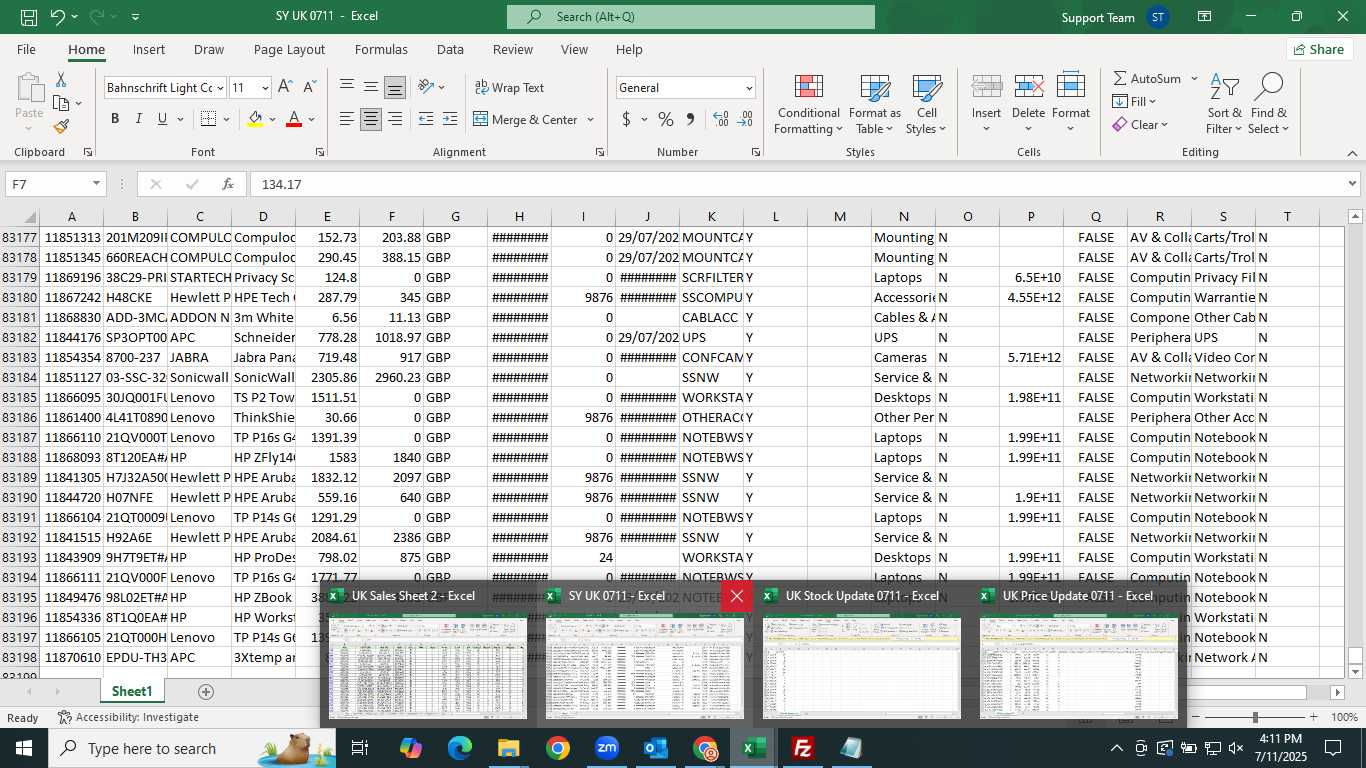
Task: Click the horizontal scroll right arrow
Action: [x=1337, y=692]
